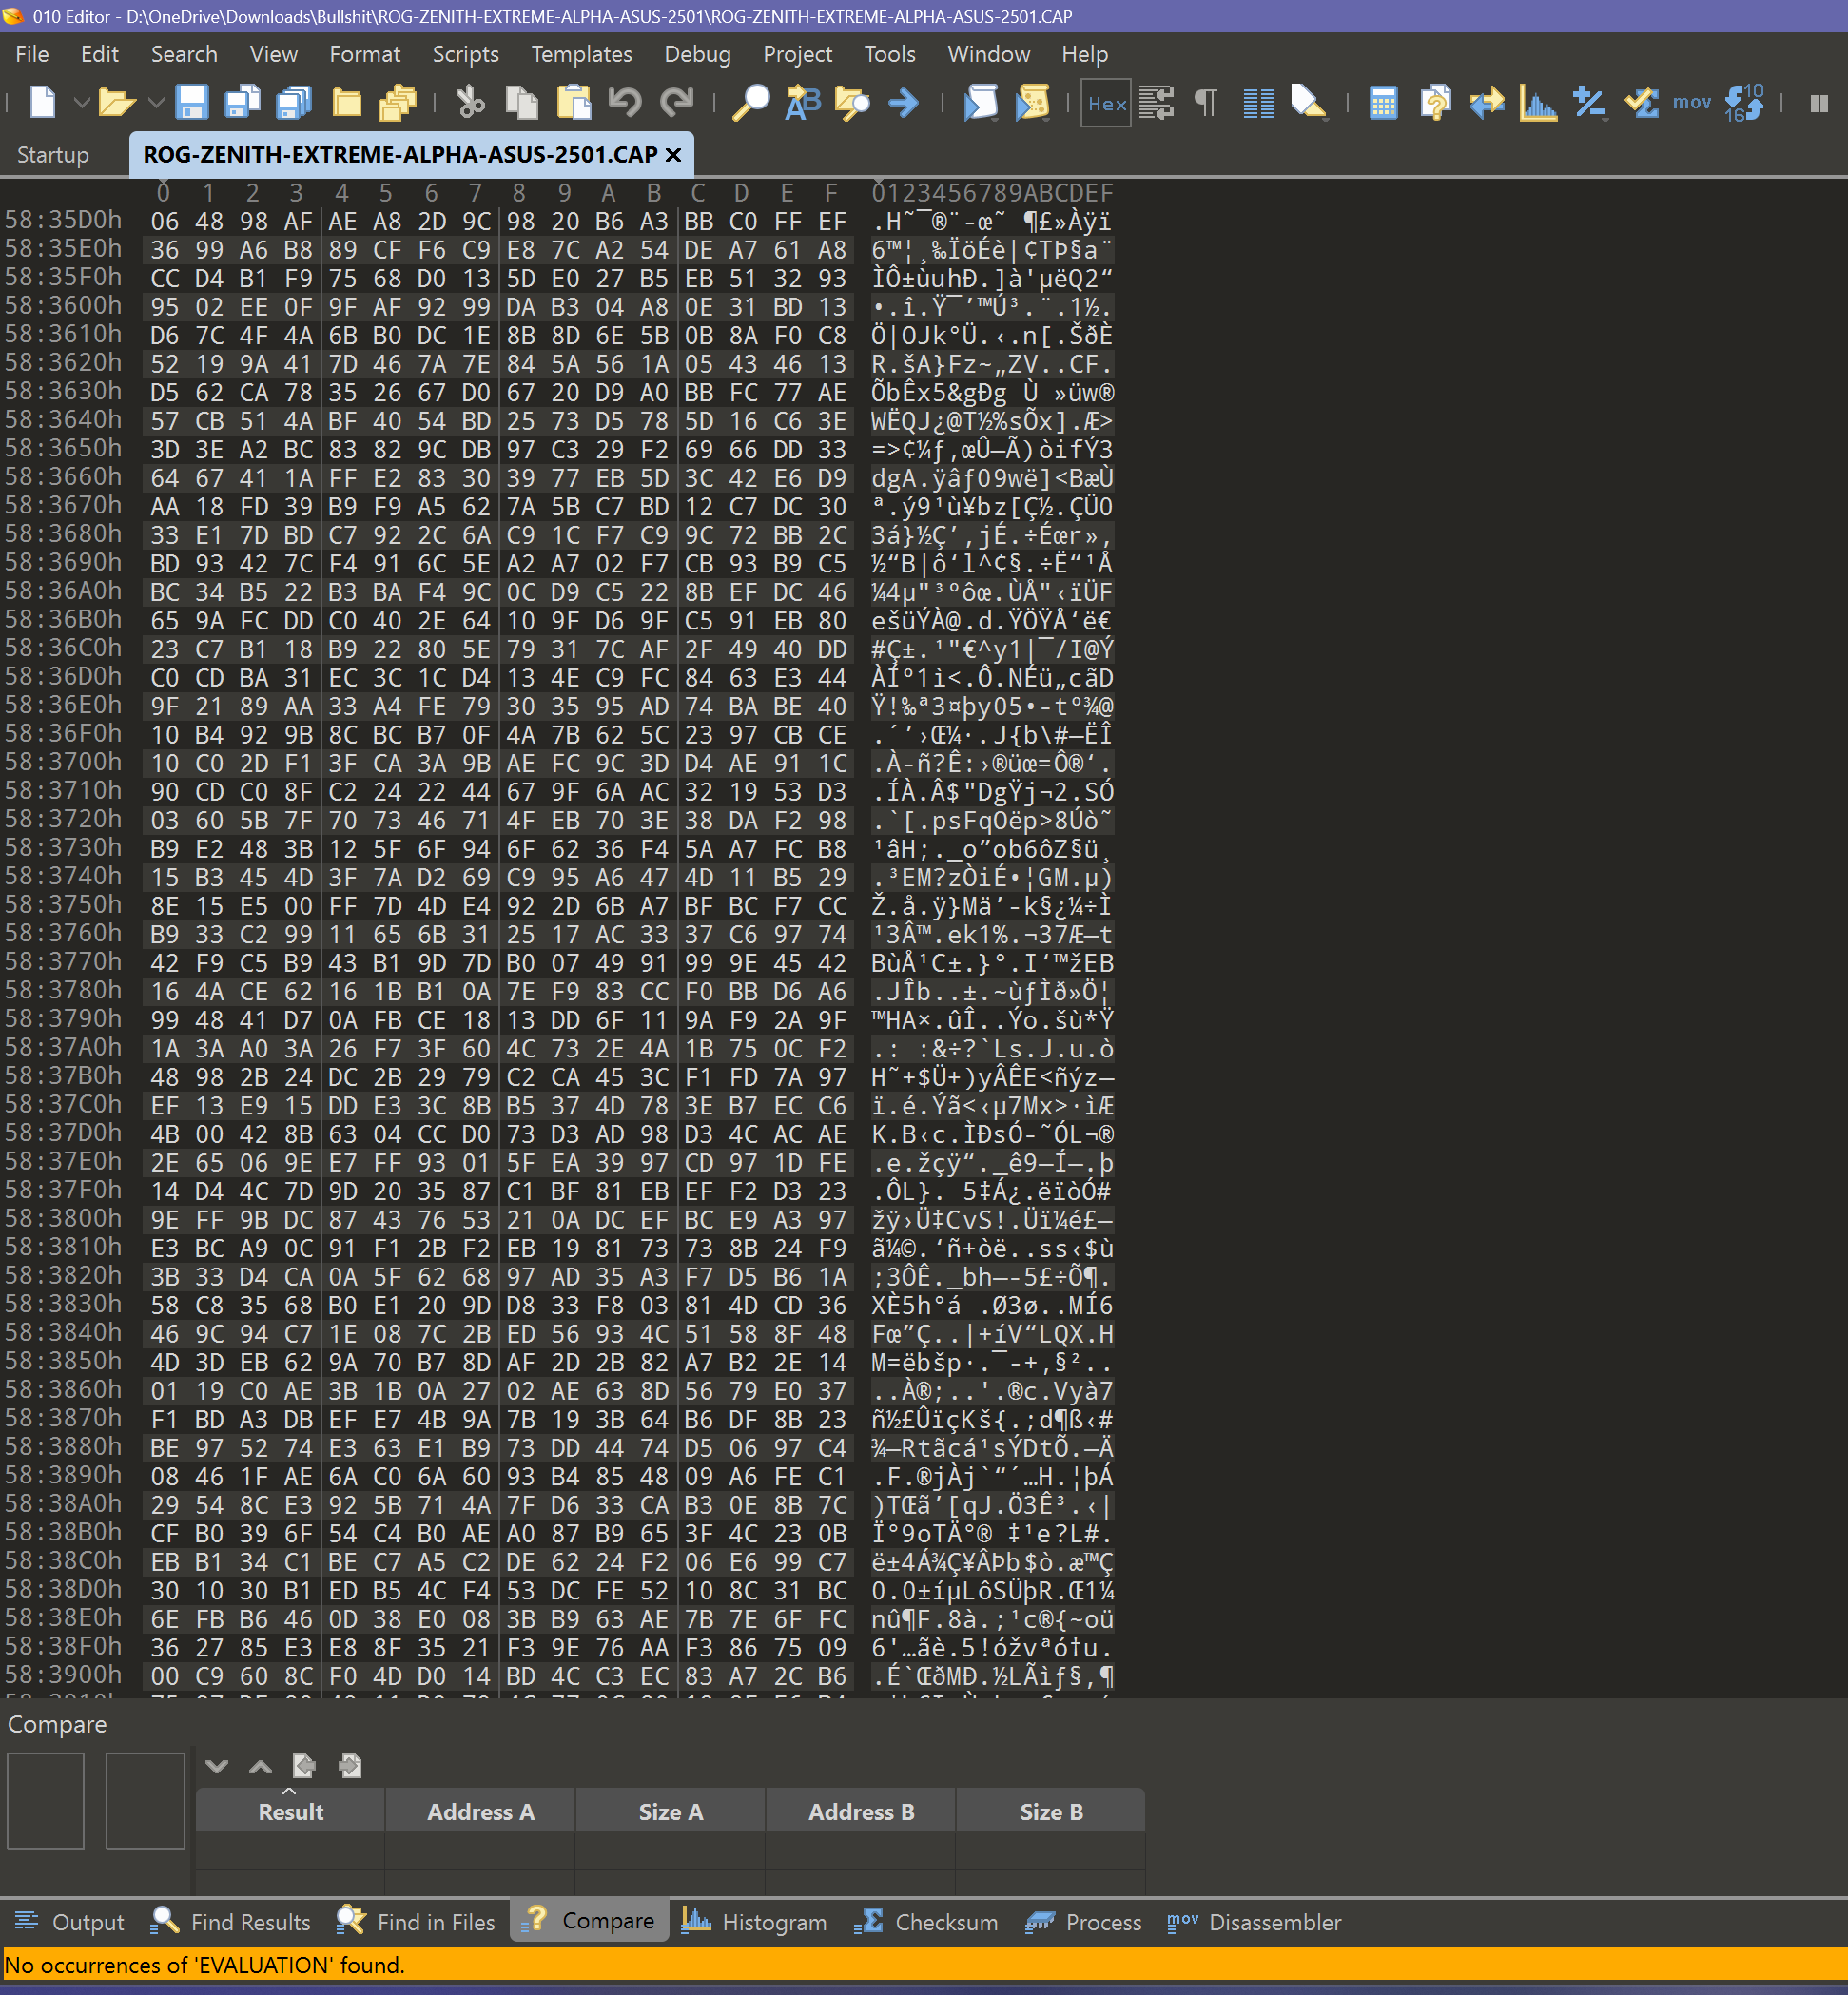The image size is (1848, 1995).
Task: Open the Edit menu
Action: (99, 54)
